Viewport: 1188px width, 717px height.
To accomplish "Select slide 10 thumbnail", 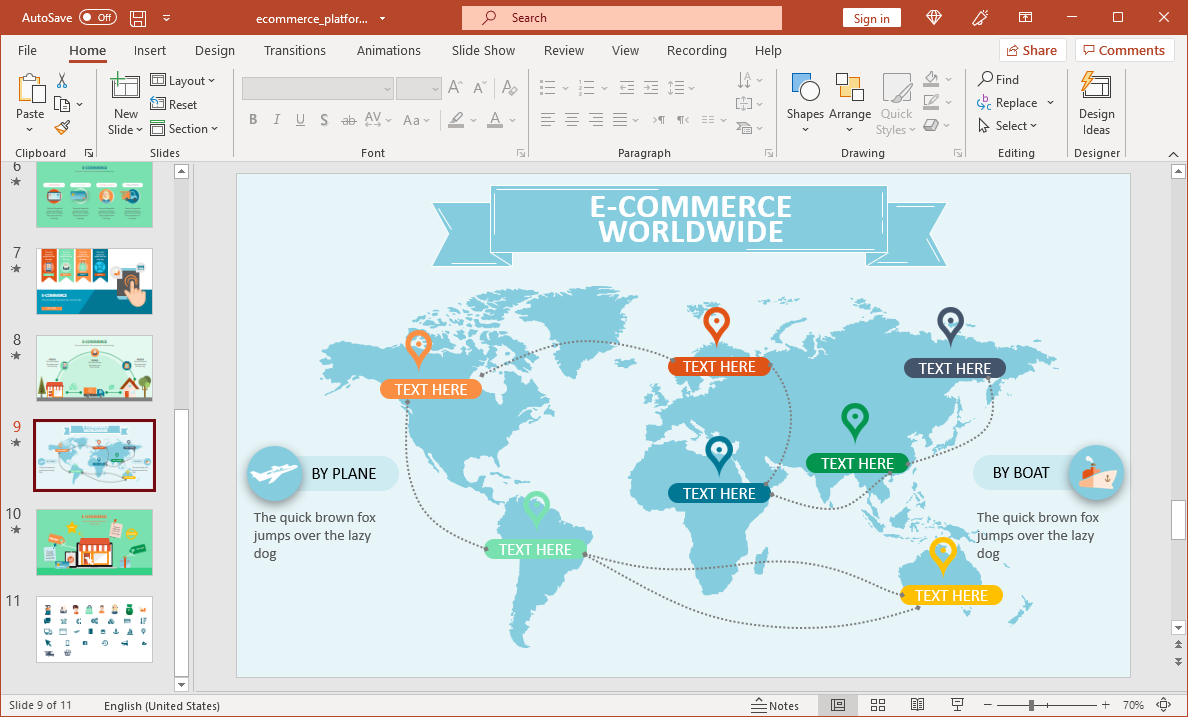I will pos(95,542).
